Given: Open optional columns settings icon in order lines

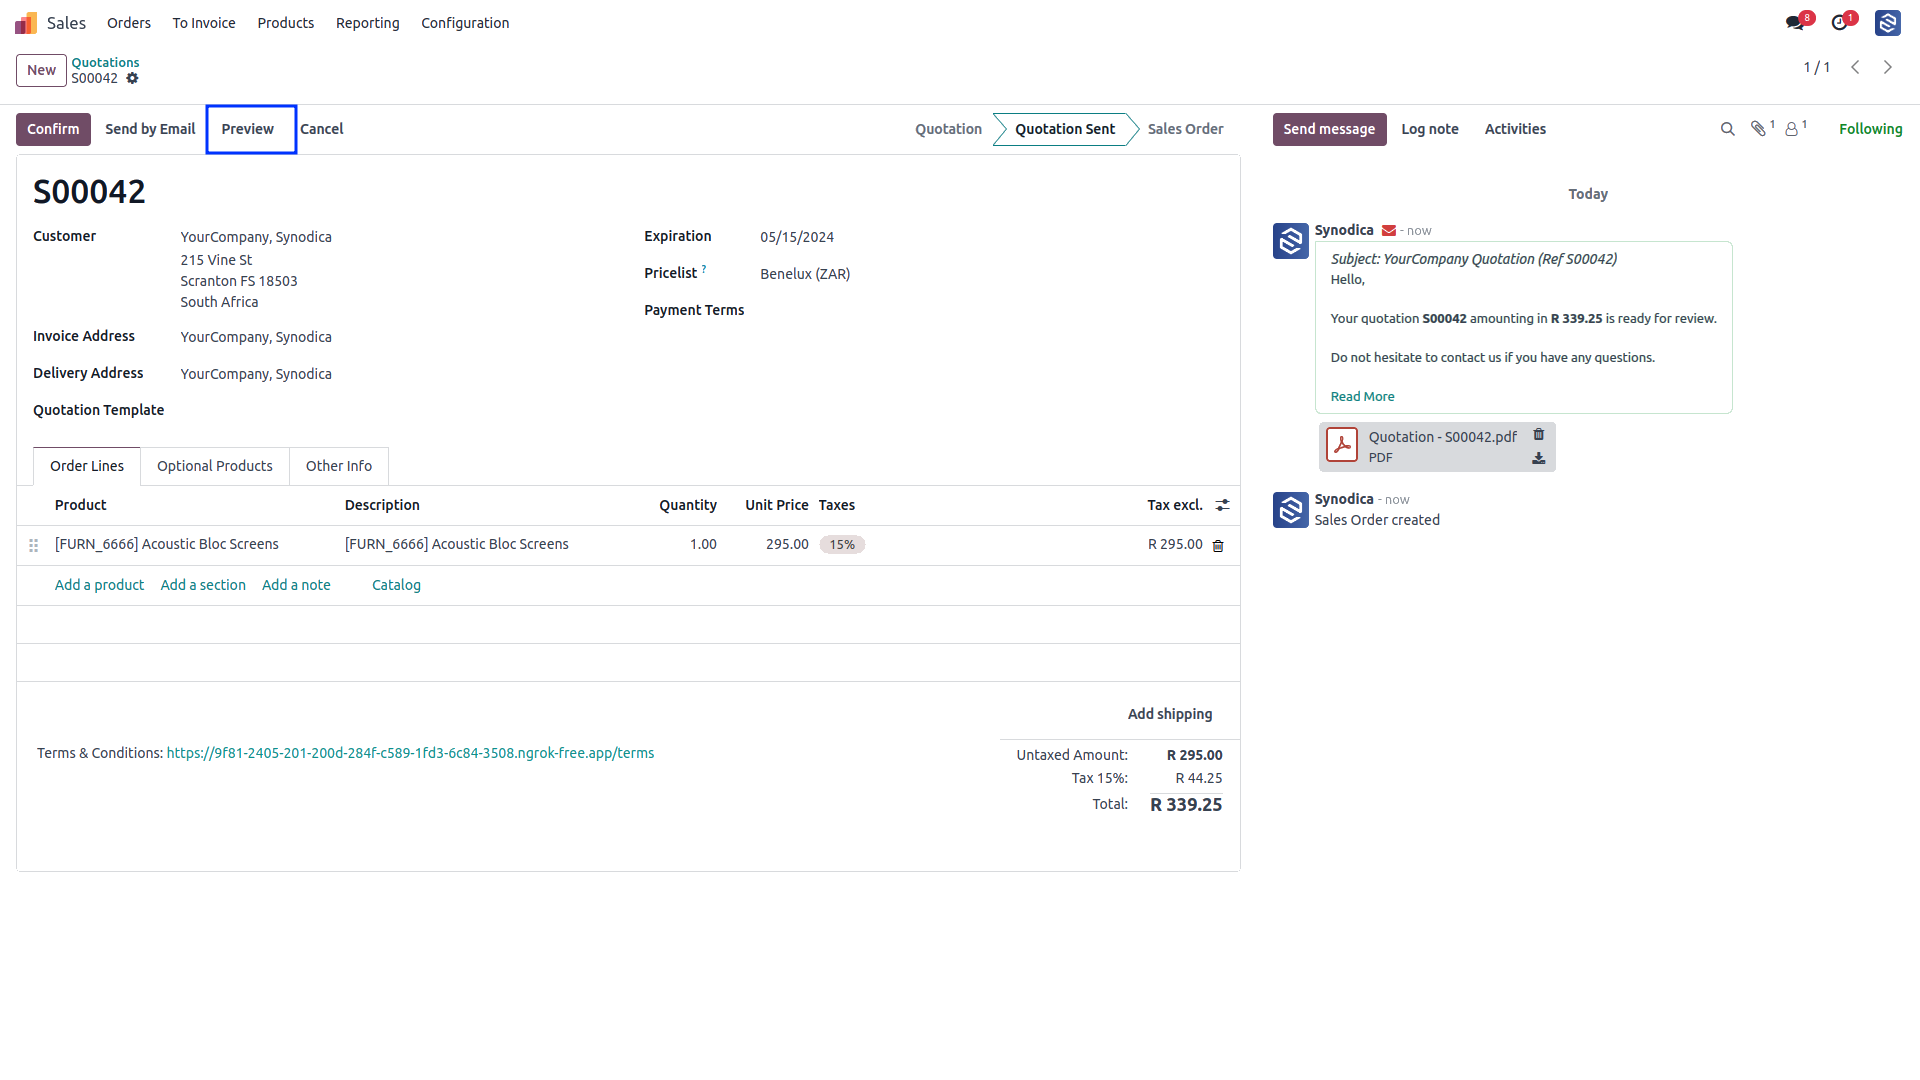Looking at the screenshot, I should (1222, 505).
